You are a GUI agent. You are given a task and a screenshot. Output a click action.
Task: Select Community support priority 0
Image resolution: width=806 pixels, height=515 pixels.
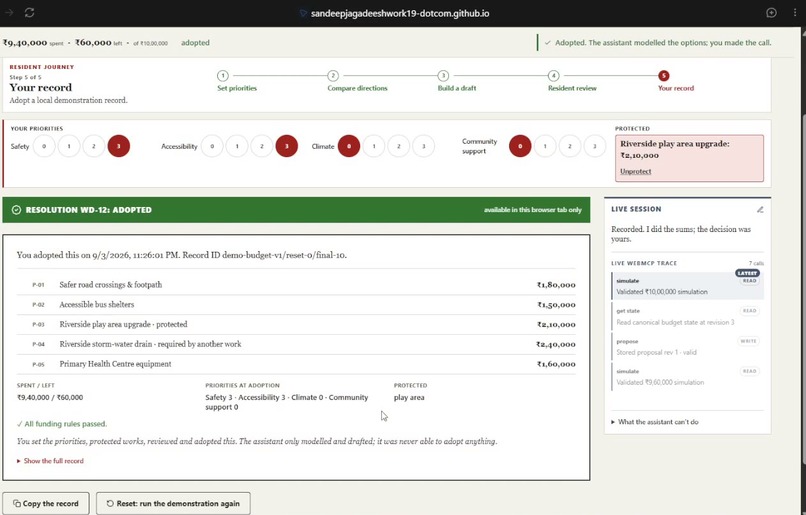pyautogui.click(x=520, y=146)
